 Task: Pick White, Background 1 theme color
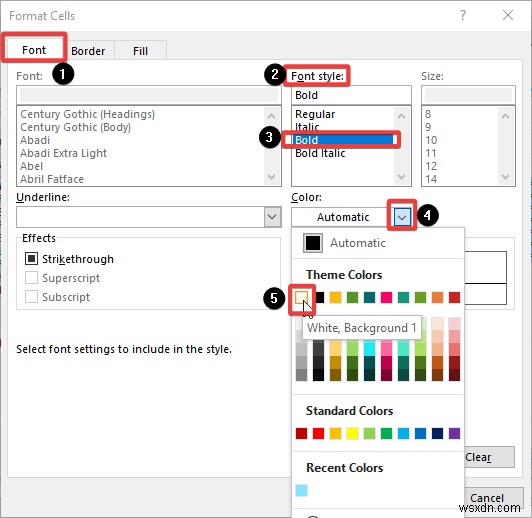tap(301, 298)
